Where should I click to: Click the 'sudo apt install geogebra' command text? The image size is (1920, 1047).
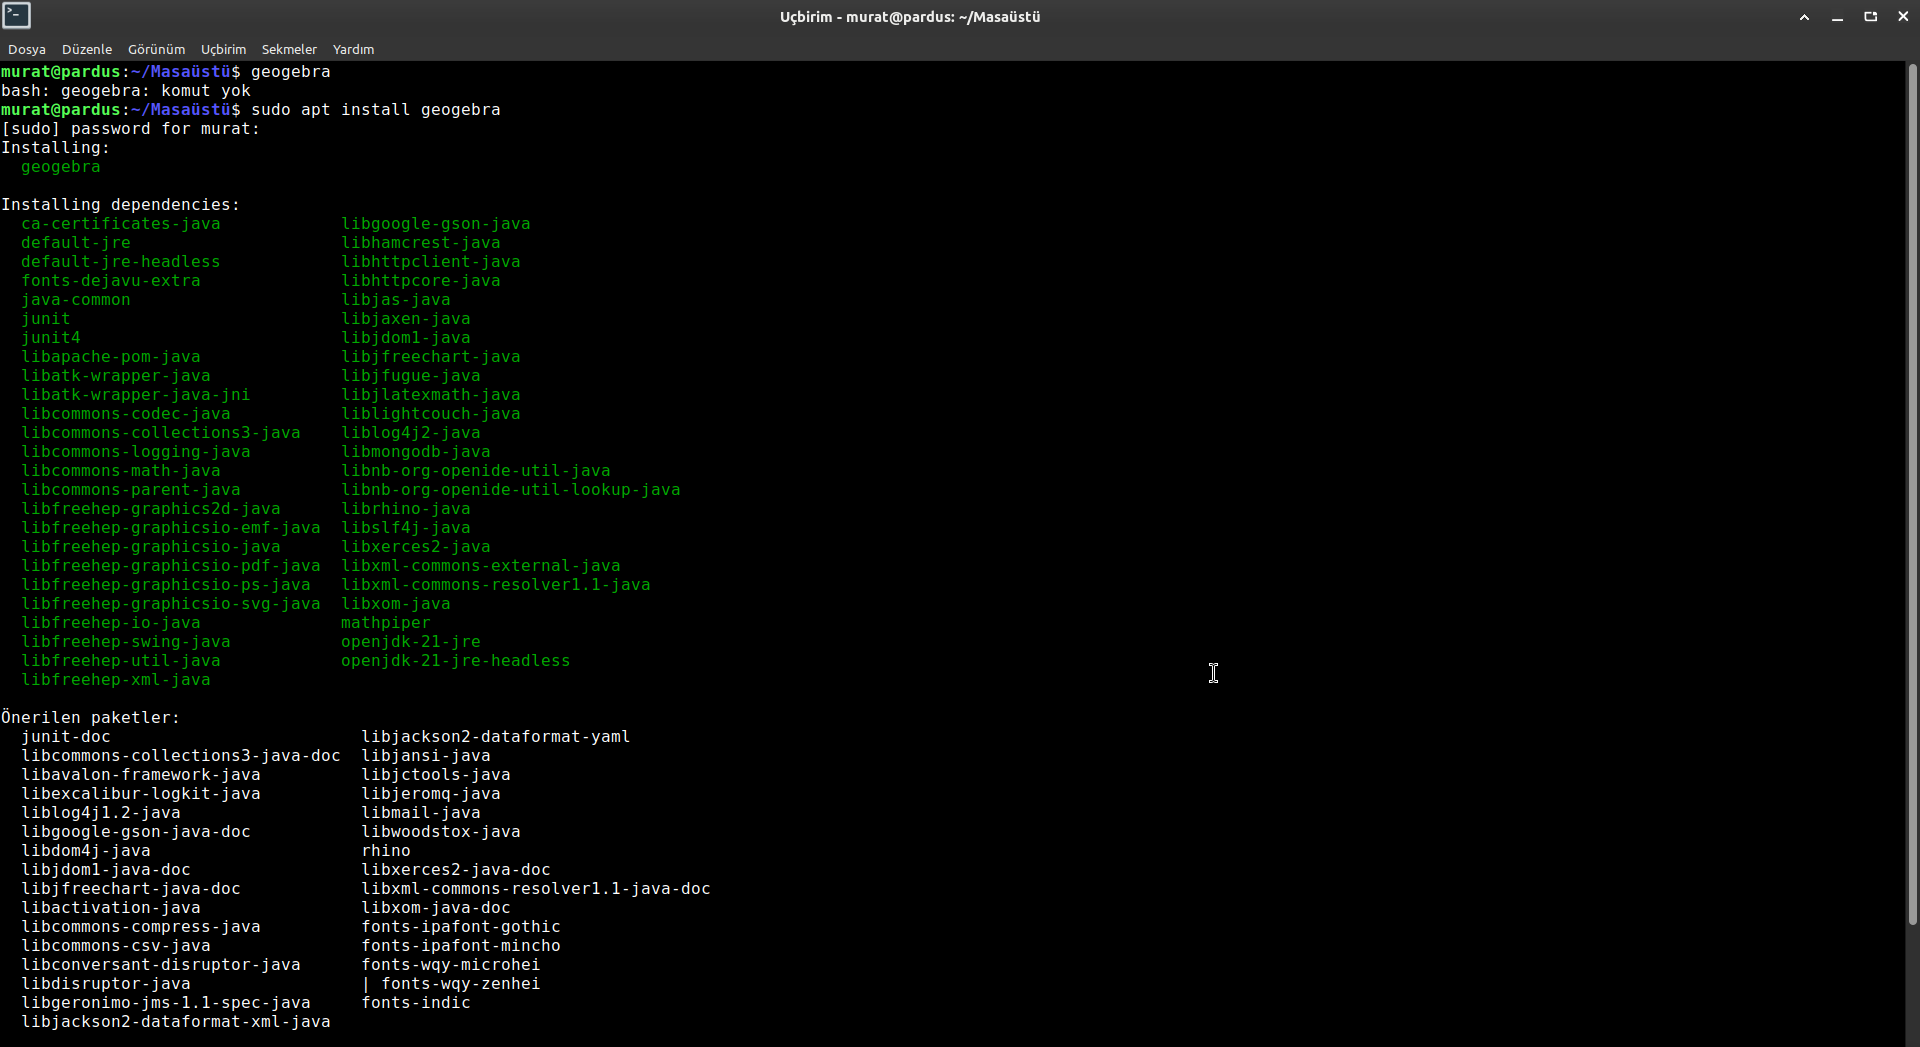click(x=376, y=110)
